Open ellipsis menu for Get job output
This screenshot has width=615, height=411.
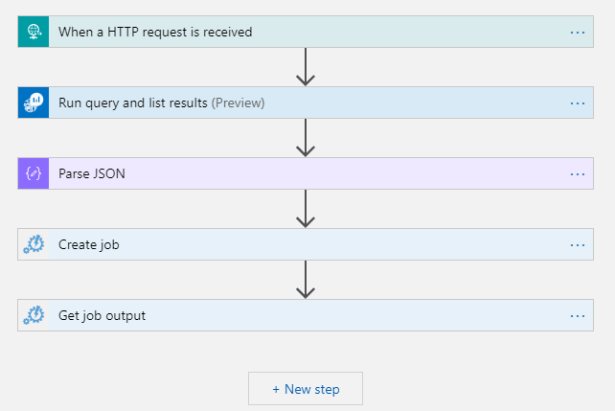pyautogui.click(x=577, y=316)
